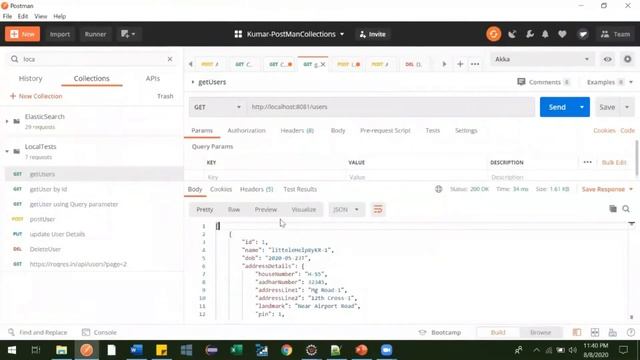640x360 pixels.
Task: Switch to Build mode
Action: pos(498,332)
